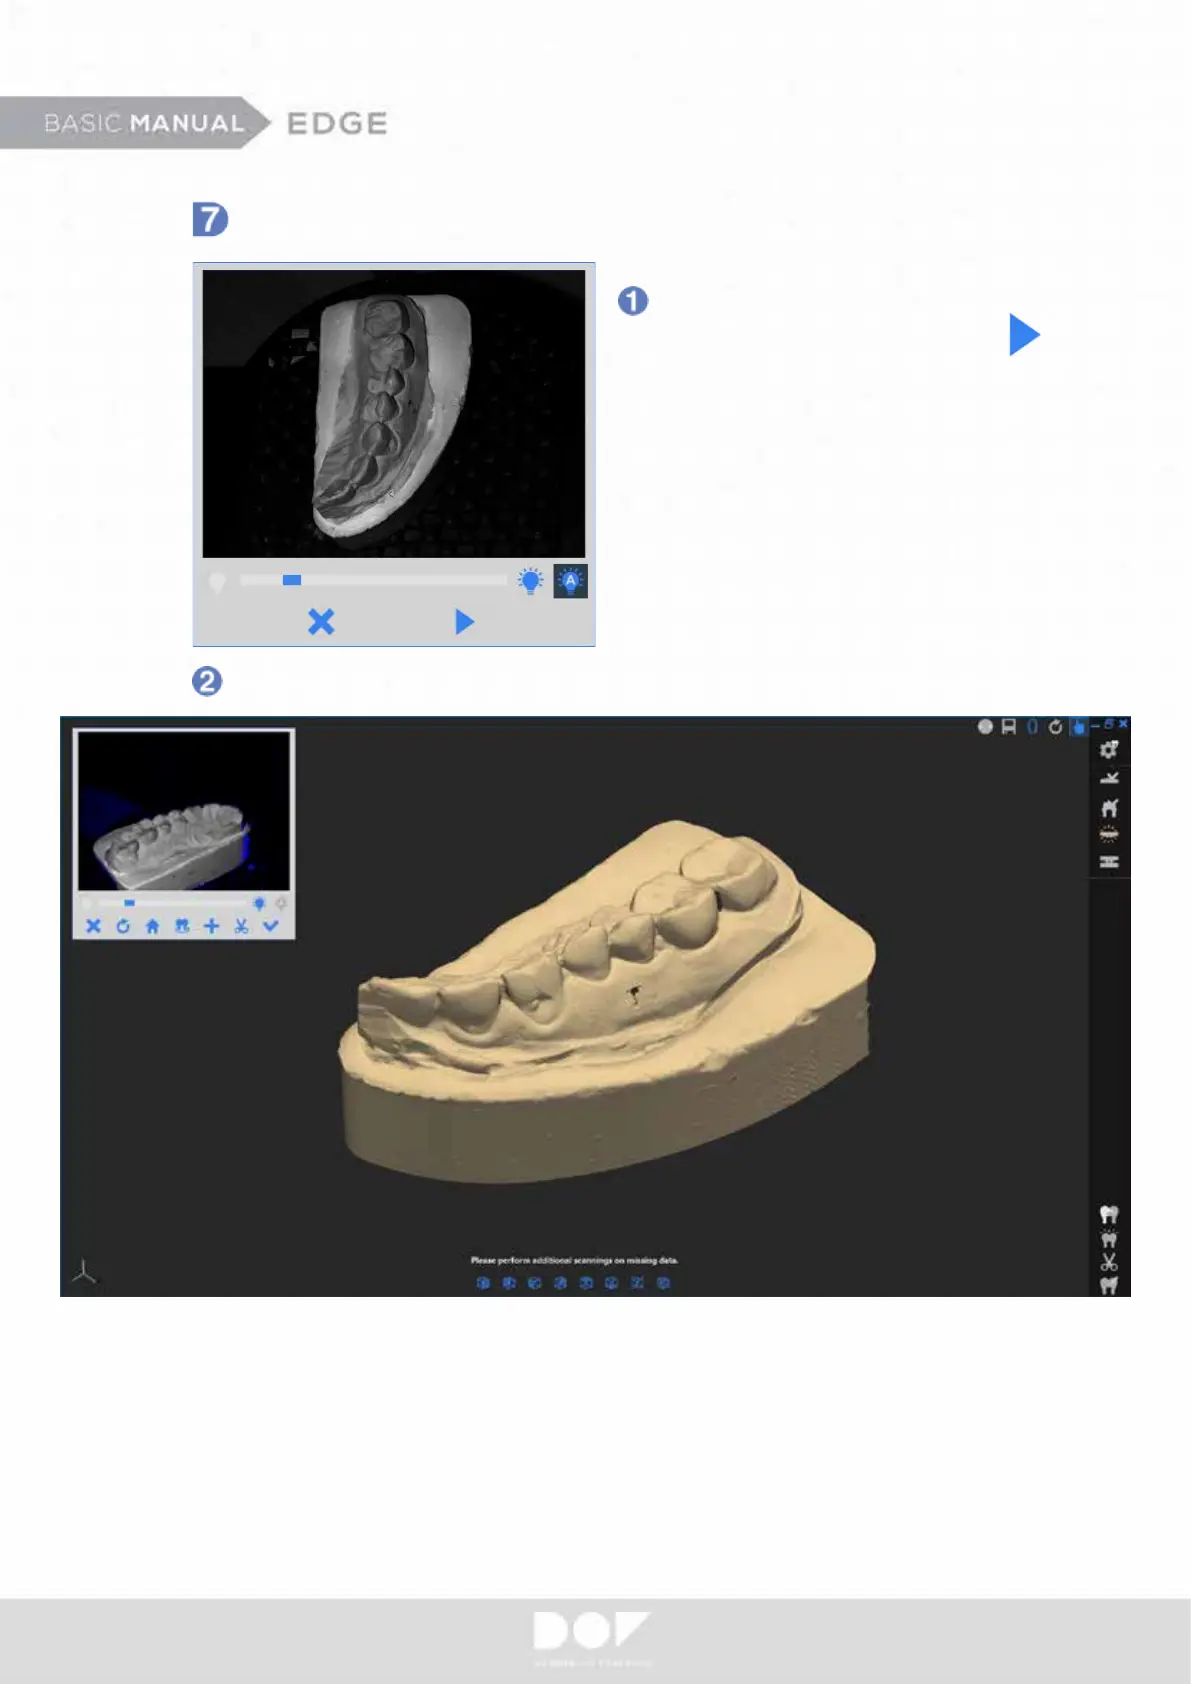Click the XYZ axis indicator in viewport corner
The height and width of the screenshot is (1684, 1191).
(85, 1273)
